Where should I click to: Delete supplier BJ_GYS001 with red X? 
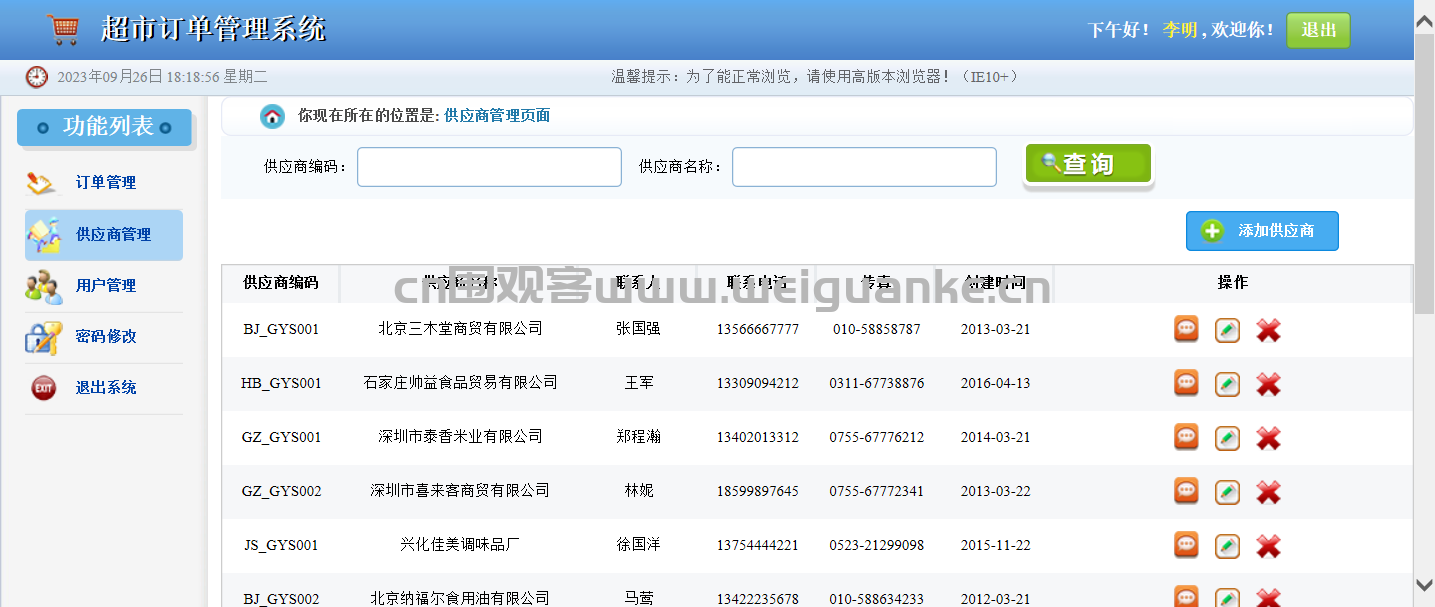(x=1268, y=330)
